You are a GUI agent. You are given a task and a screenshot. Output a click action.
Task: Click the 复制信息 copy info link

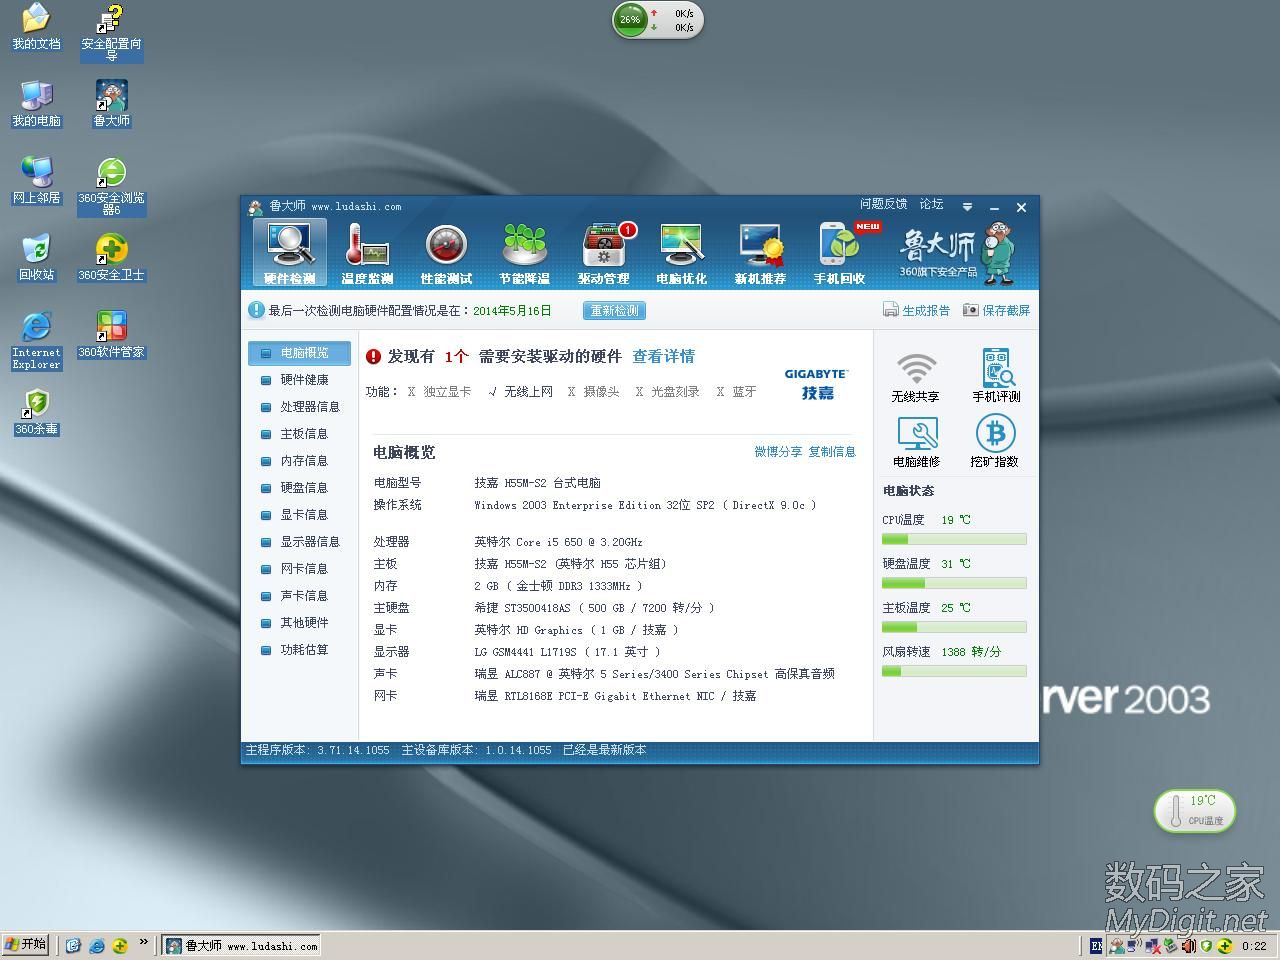tap(832, 452)
